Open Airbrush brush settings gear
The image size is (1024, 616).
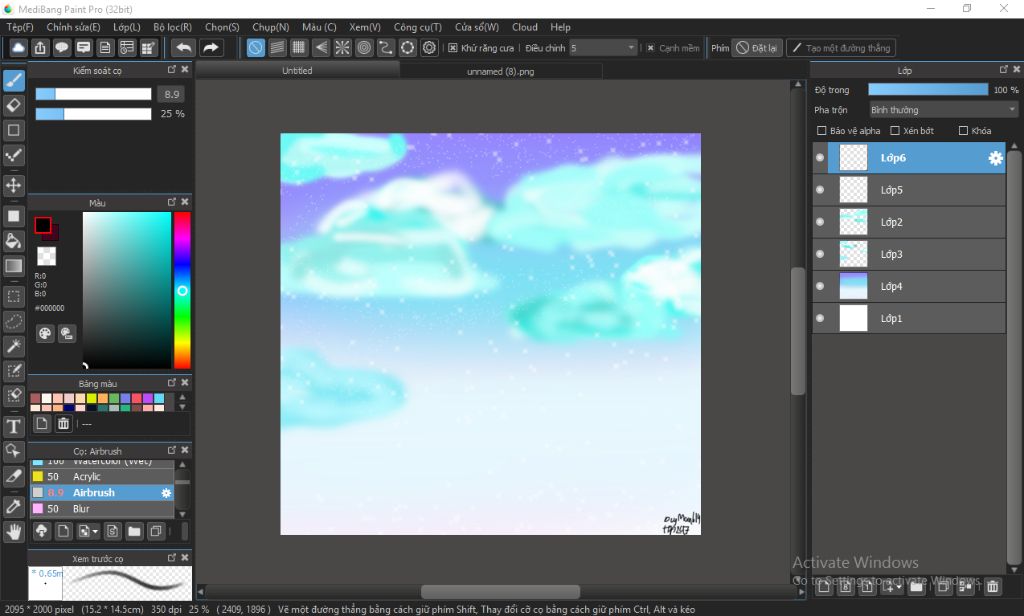tap(166, 493)
